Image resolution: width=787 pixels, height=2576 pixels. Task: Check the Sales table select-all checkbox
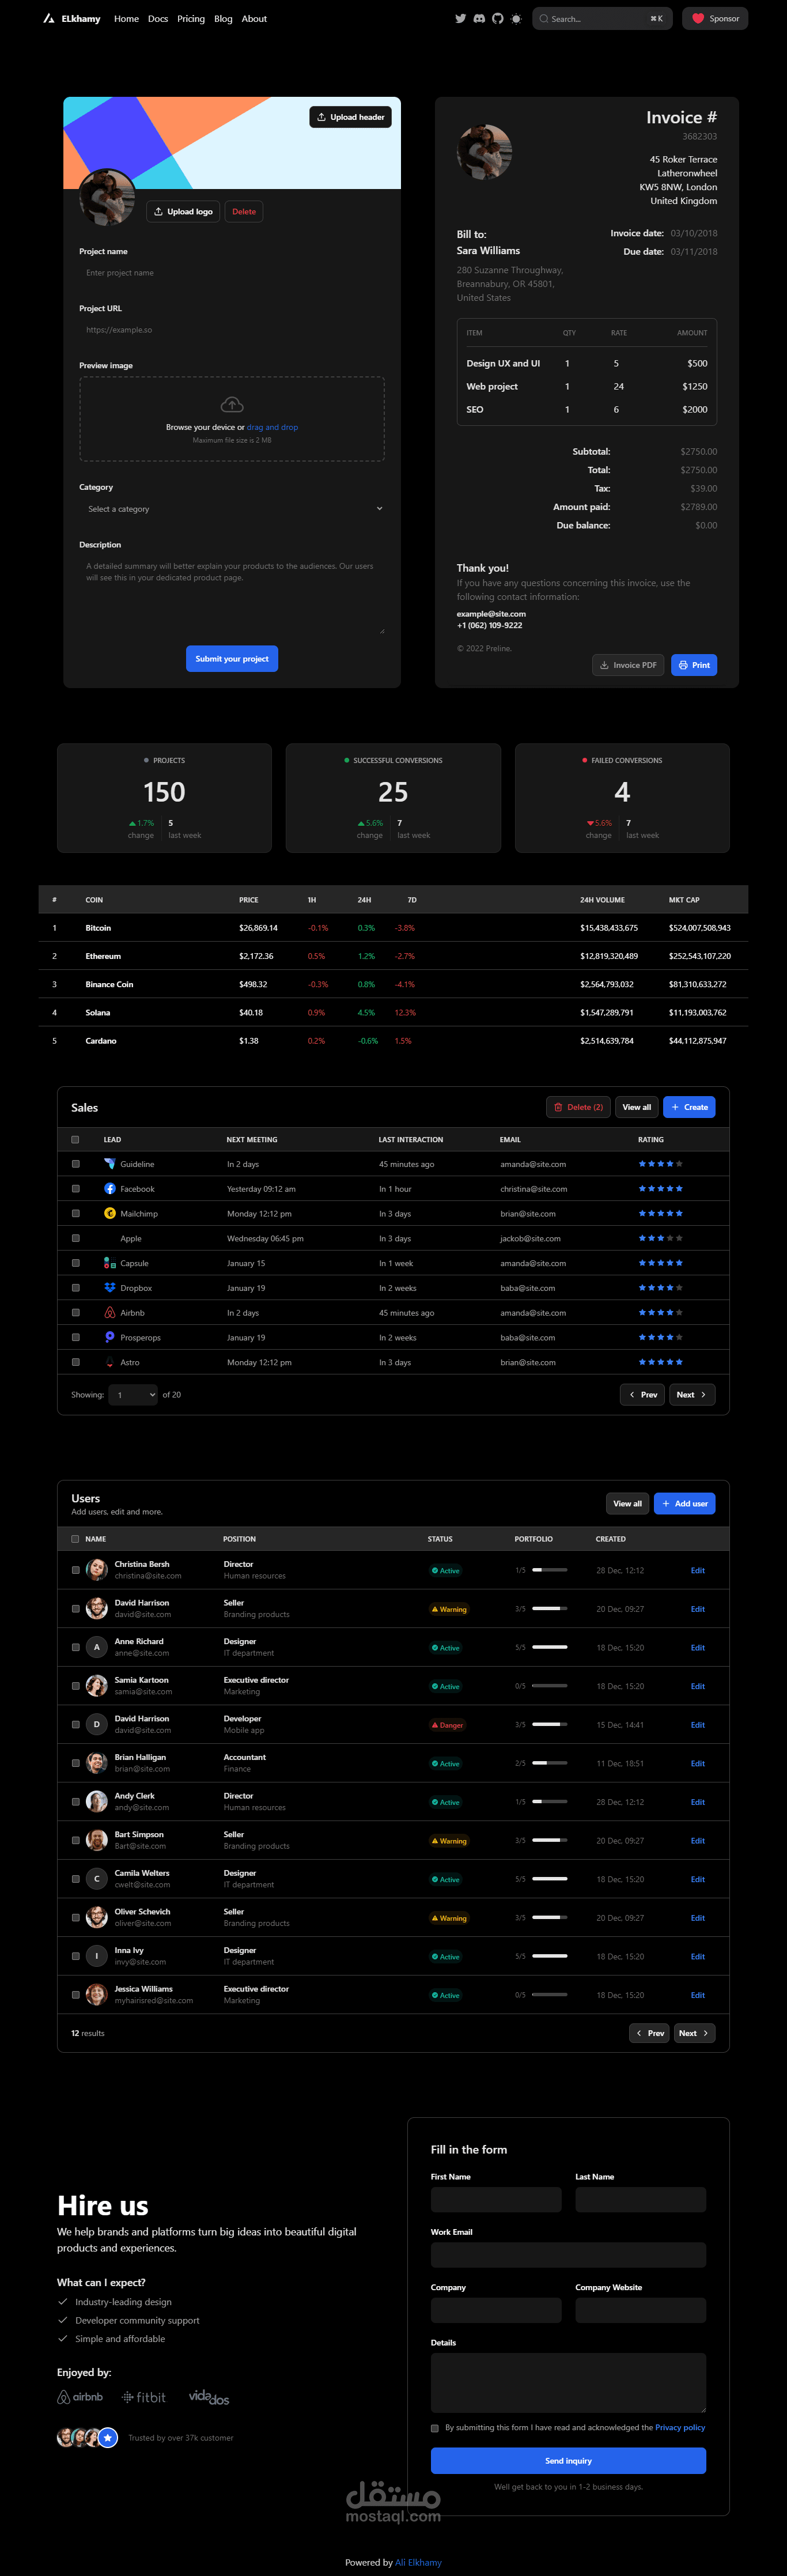(x=75, y=1140)
